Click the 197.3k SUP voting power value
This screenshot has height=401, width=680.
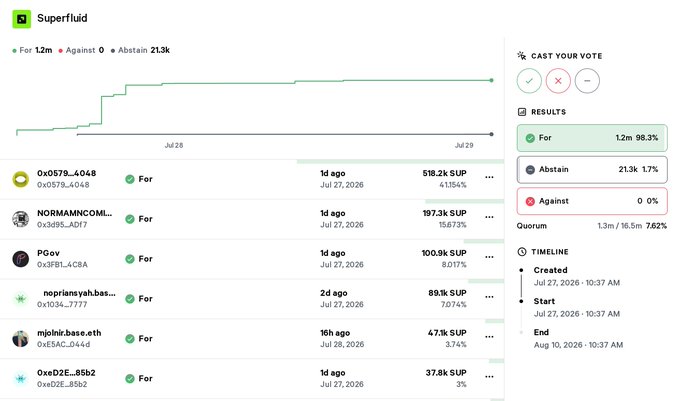coord(445,213)
